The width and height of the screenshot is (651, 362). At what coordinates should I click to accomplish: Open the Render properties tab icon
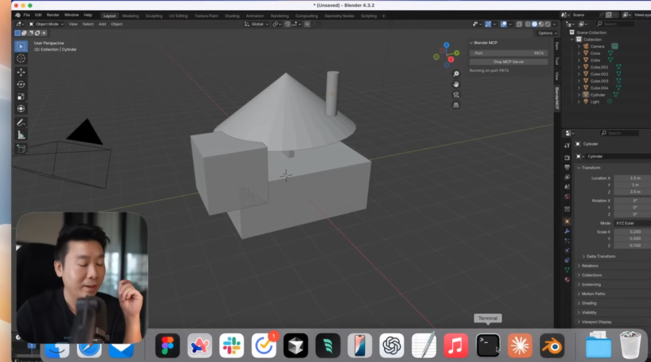(x=567, y=158)
